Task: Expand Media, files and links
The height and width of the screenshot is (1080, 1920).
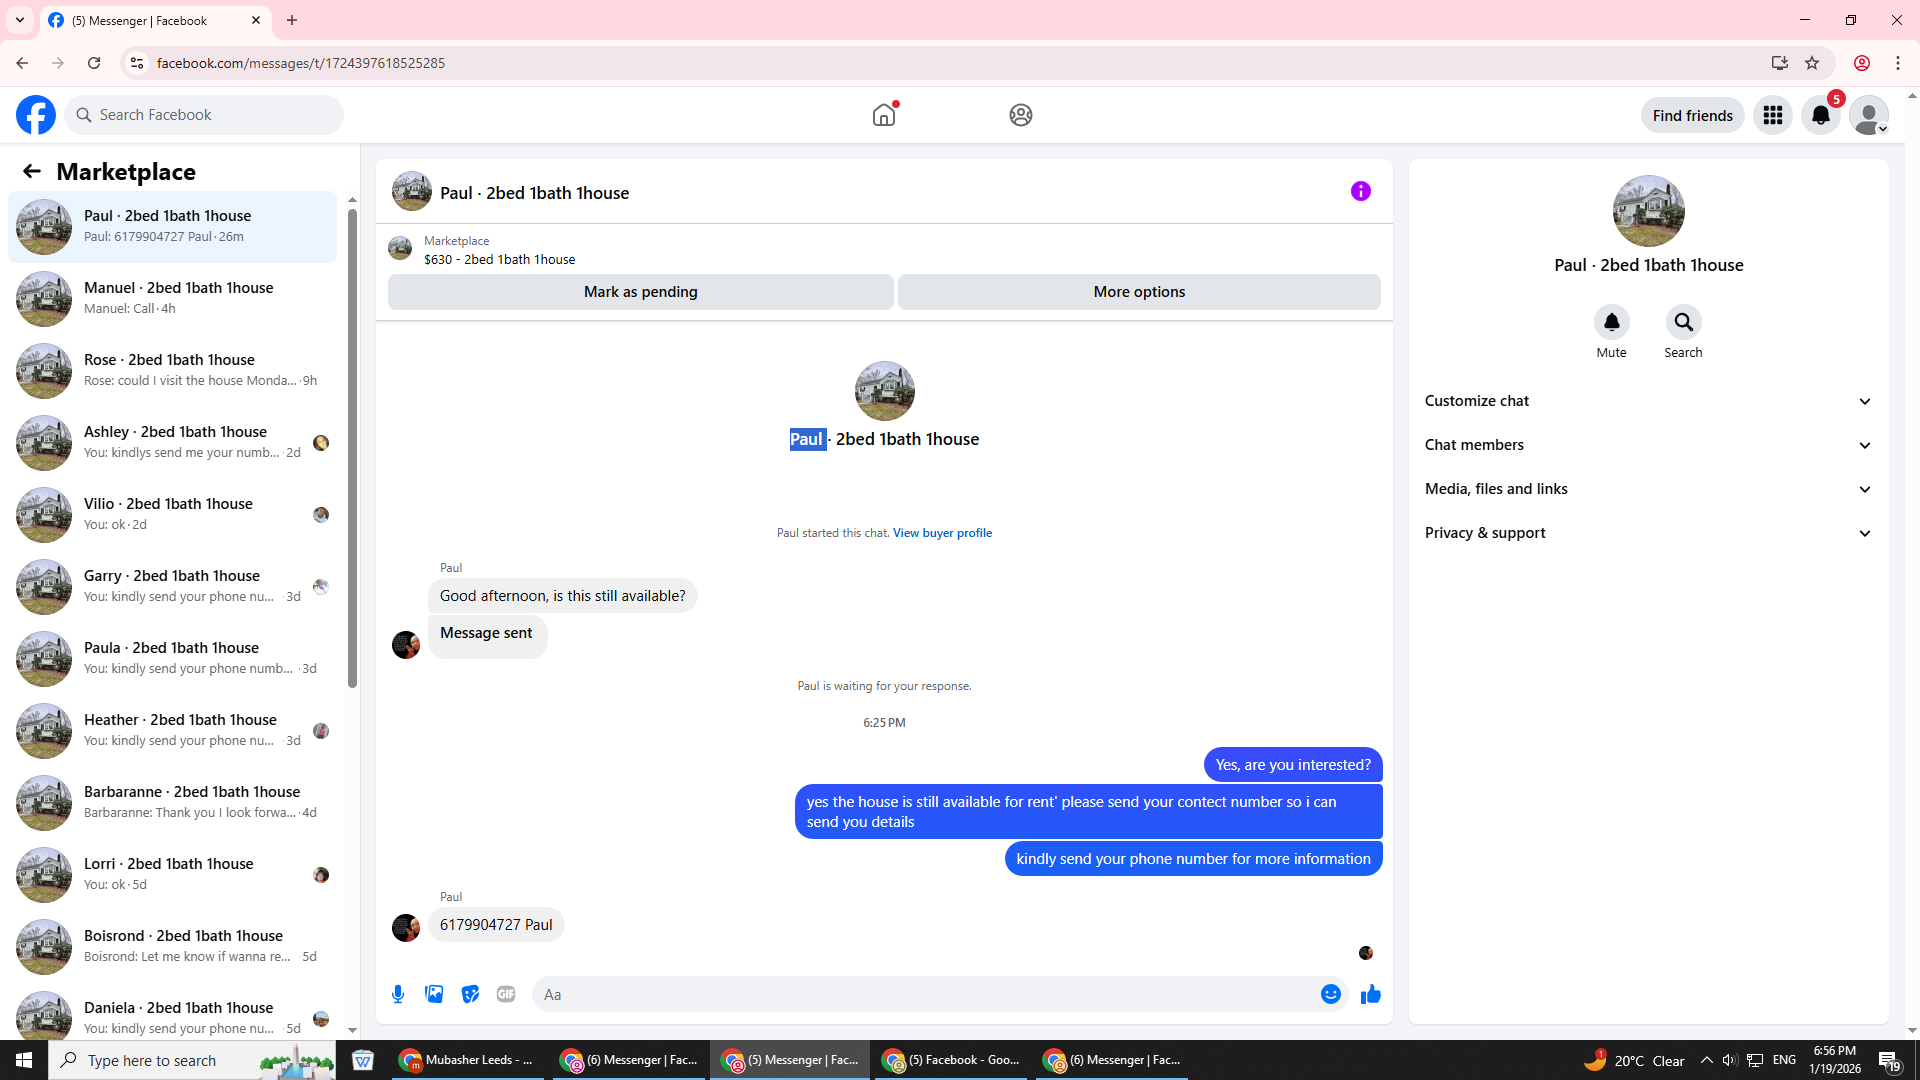Action: point(1648,489)
